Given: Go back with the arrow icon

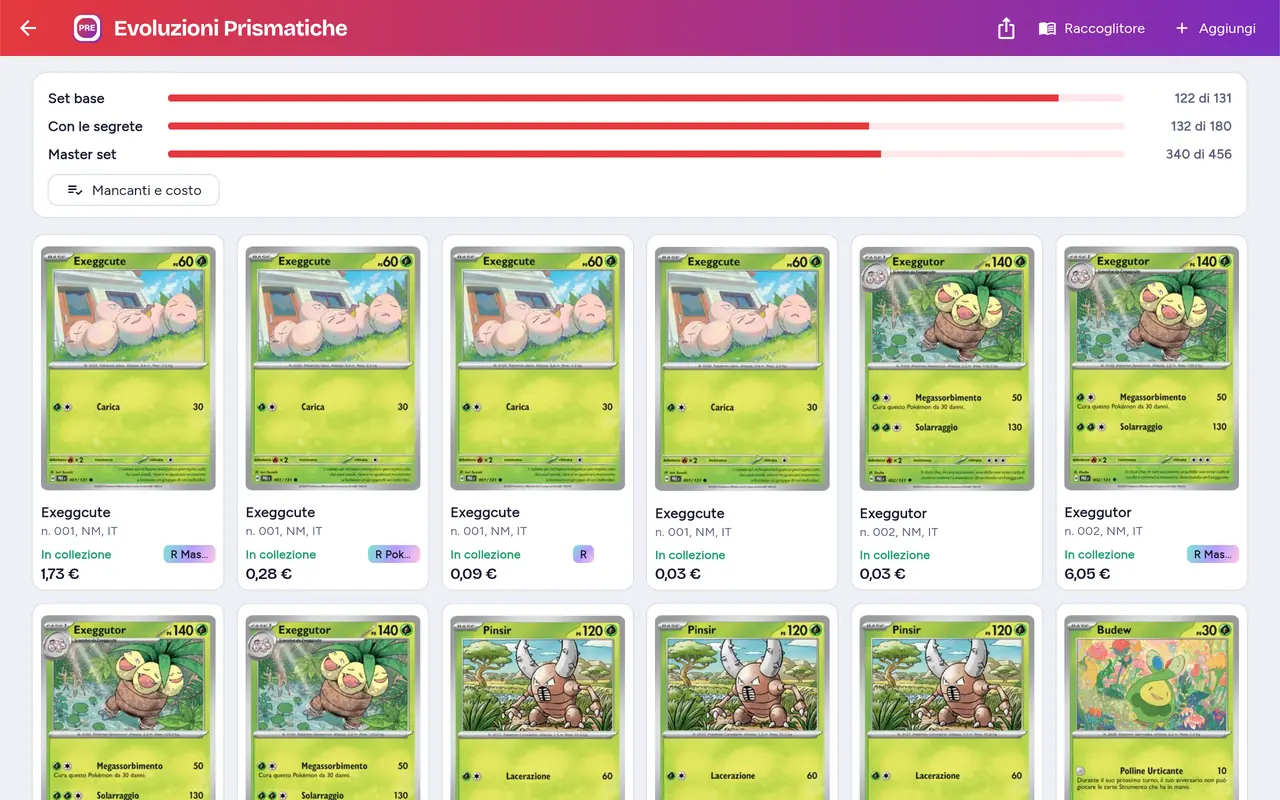Looking at the screenshot, I should [x=28, y=28].
